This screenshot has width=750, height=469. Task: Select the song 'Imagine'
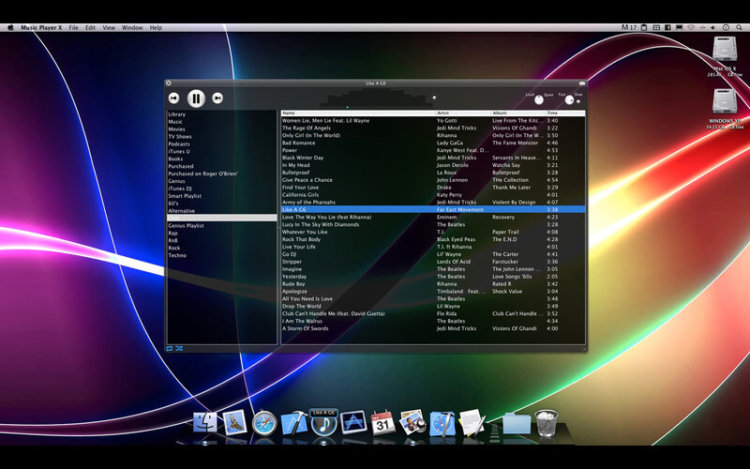tap(433, 269)
